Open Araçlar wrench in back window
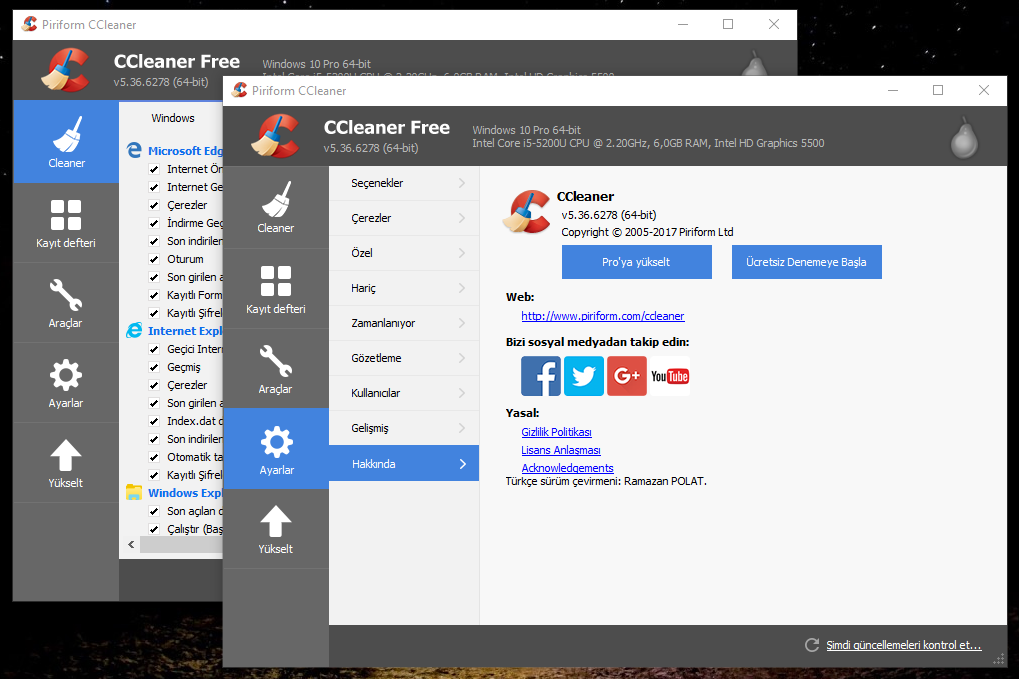The image size is (1019, 679). (66, 303)
